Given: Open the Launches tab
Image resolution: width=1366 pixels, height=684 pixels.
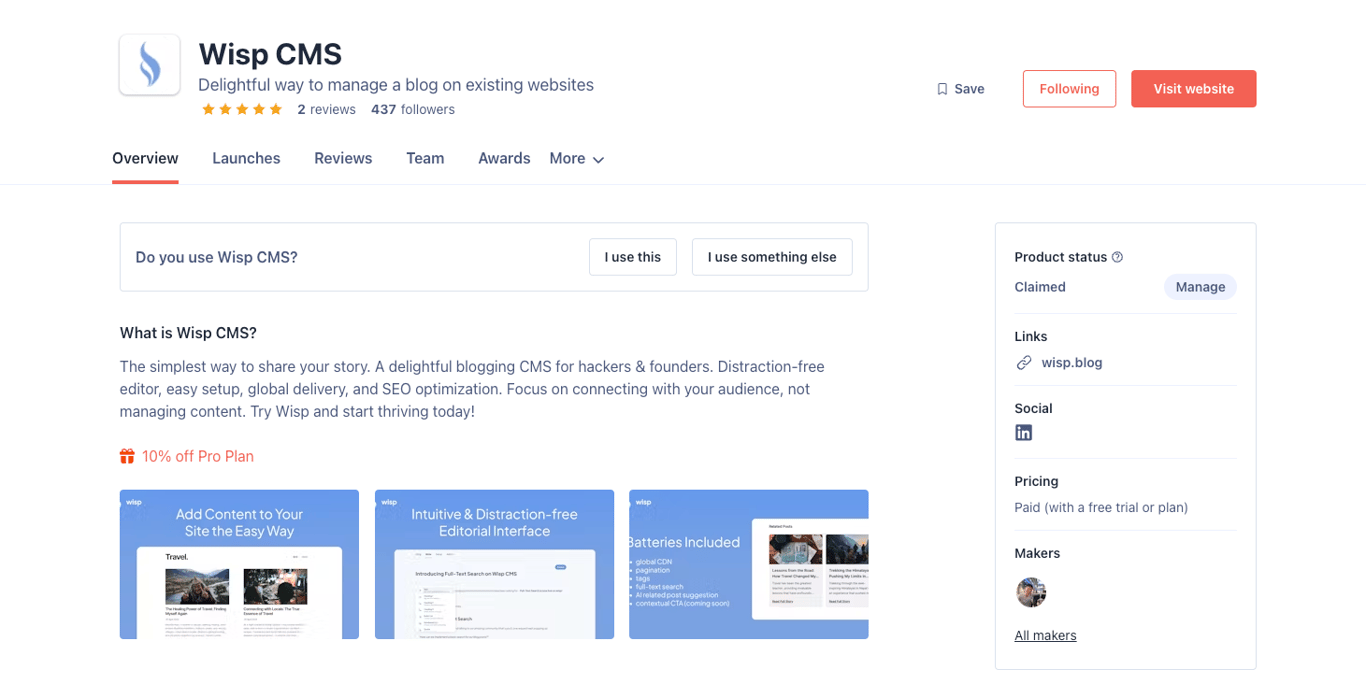Looking at the screenshot, I should pos(246,158).
